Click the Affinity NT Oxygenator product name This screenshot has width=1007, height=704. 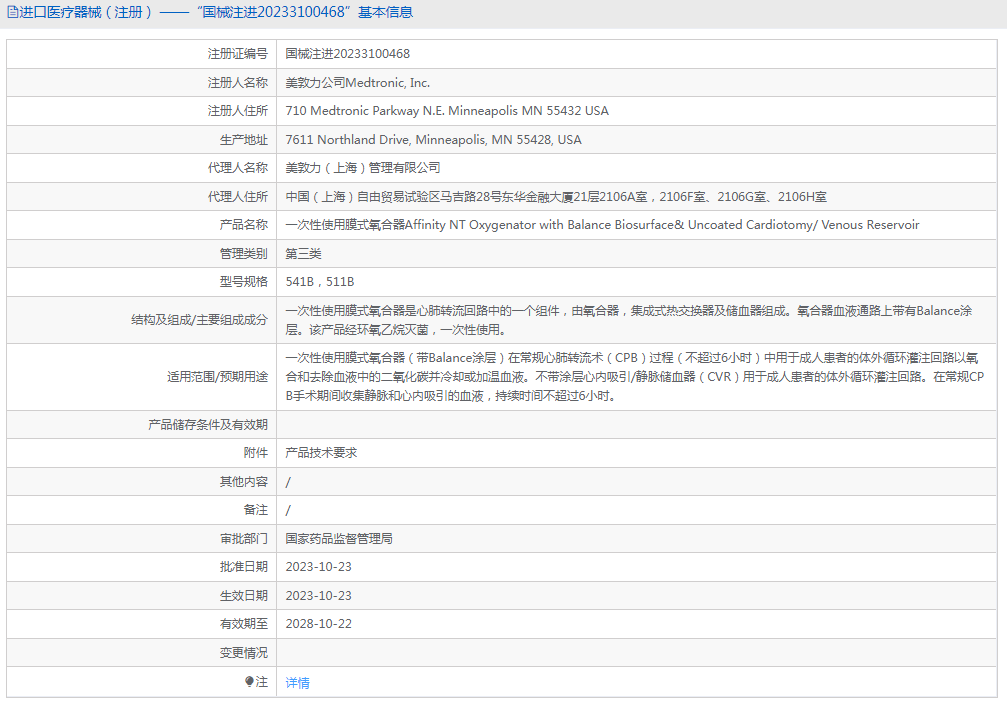coord(602,225)
